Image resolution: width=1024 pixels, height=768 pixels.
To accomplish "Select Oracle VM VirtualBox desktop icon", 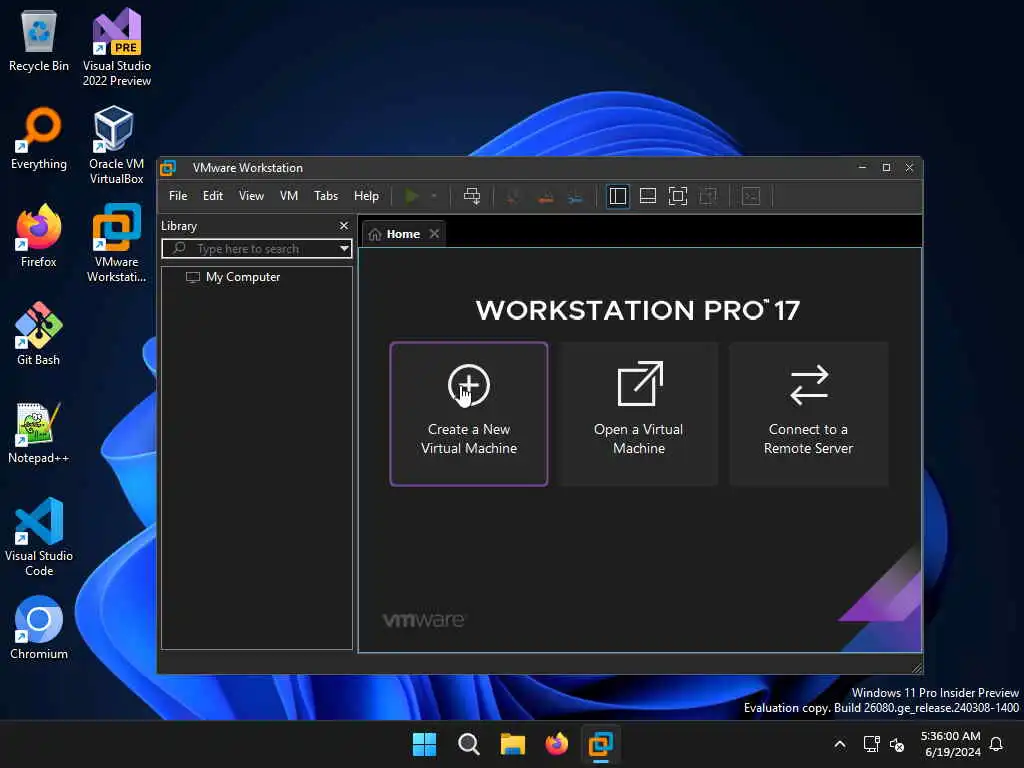I will click(x=116, y=145).
